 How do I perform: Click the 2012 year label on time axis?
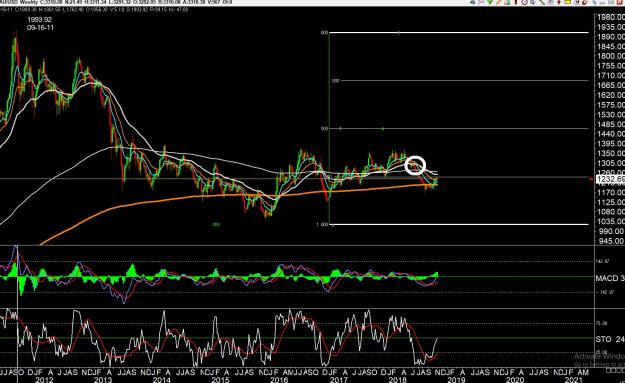44,379
